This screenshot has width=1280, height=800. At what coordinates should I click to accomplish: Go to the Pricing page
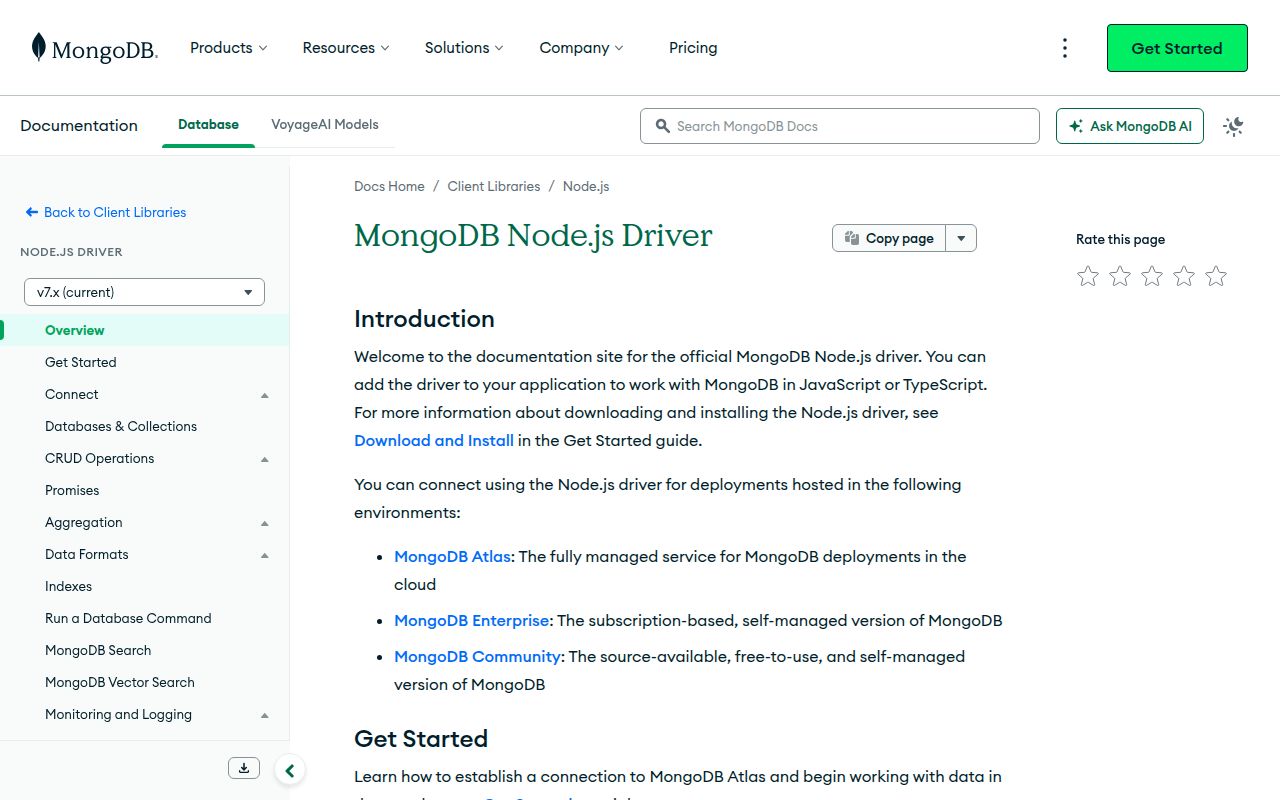tap(693, 48)
